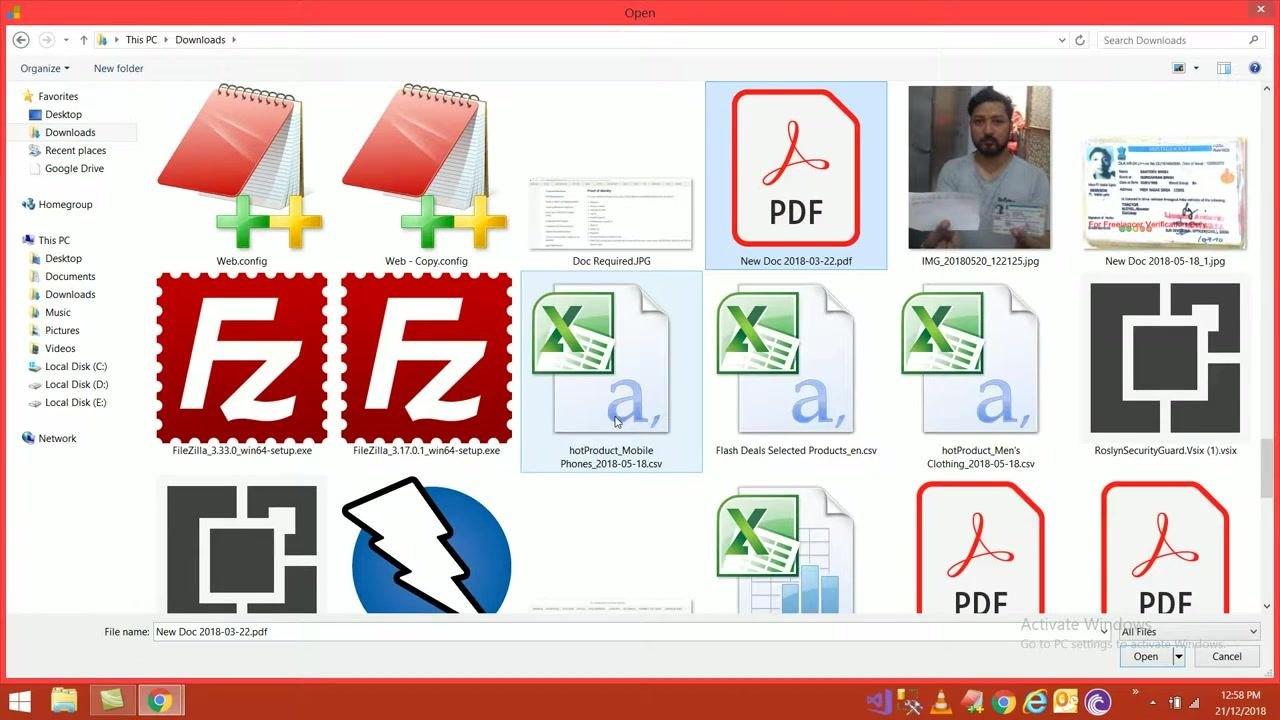The width and height of the screenshot is (1280, 720).
Task: Go back using the Back arrow
Action: coord(21,40)
